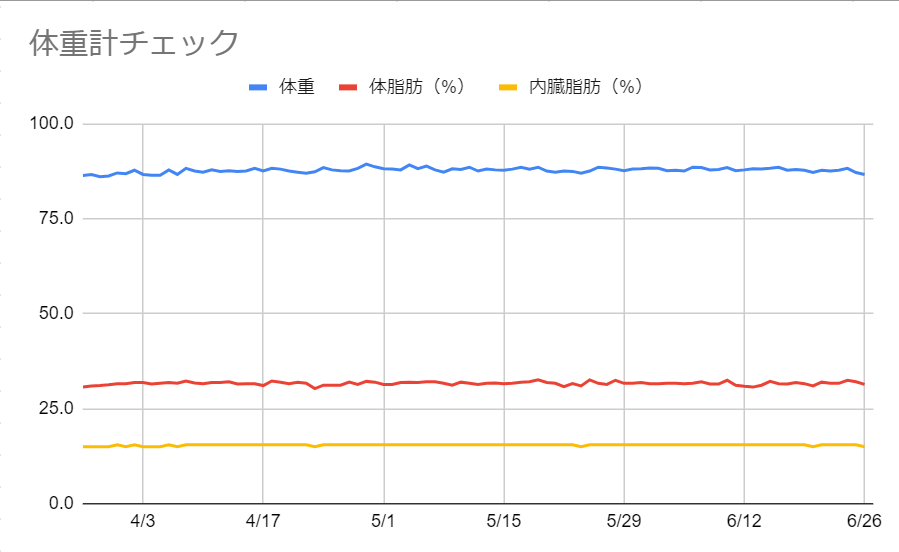
Task: Select the red 体脂肪 legend swatch
Action: click(348, 87)
